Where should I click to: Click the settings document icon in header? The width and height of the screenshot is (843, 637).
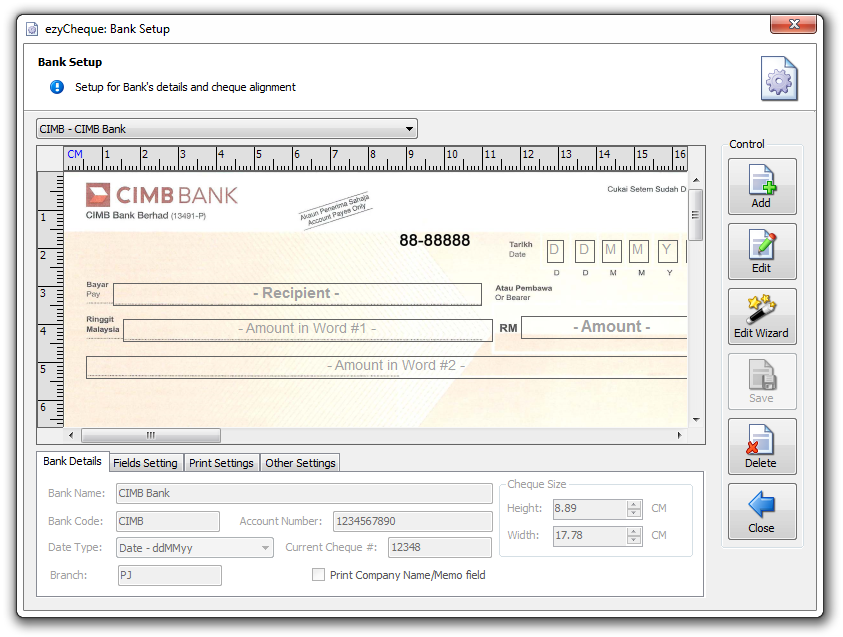point(779,78)
